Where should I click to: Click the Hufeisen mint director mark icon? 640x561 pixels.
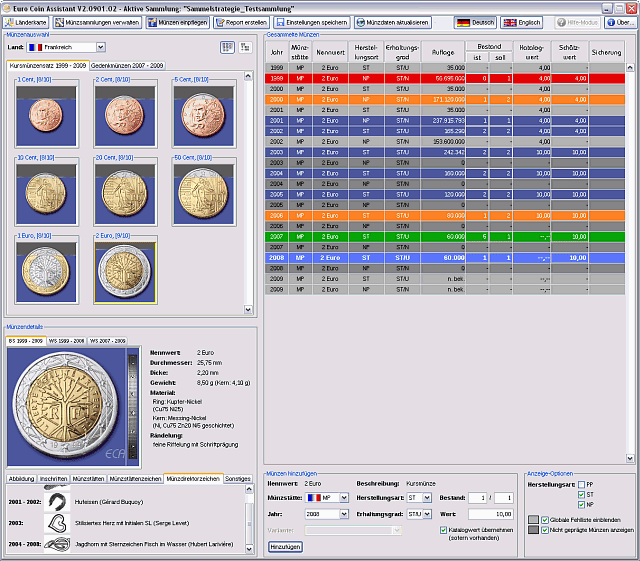pos(57,502)
